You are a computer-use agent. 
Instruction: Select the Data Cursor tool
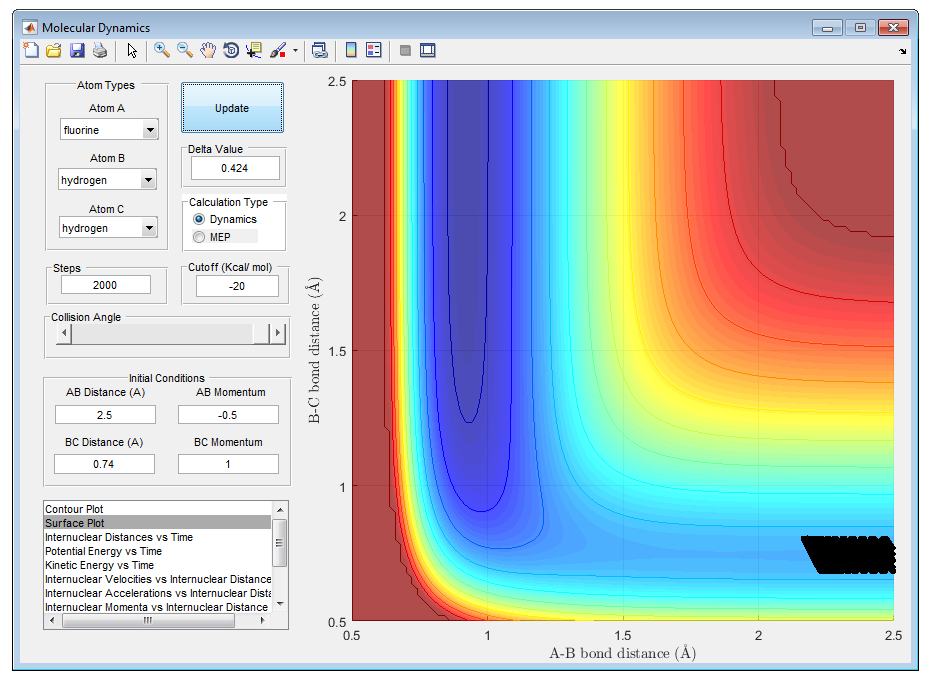point(254,50)
